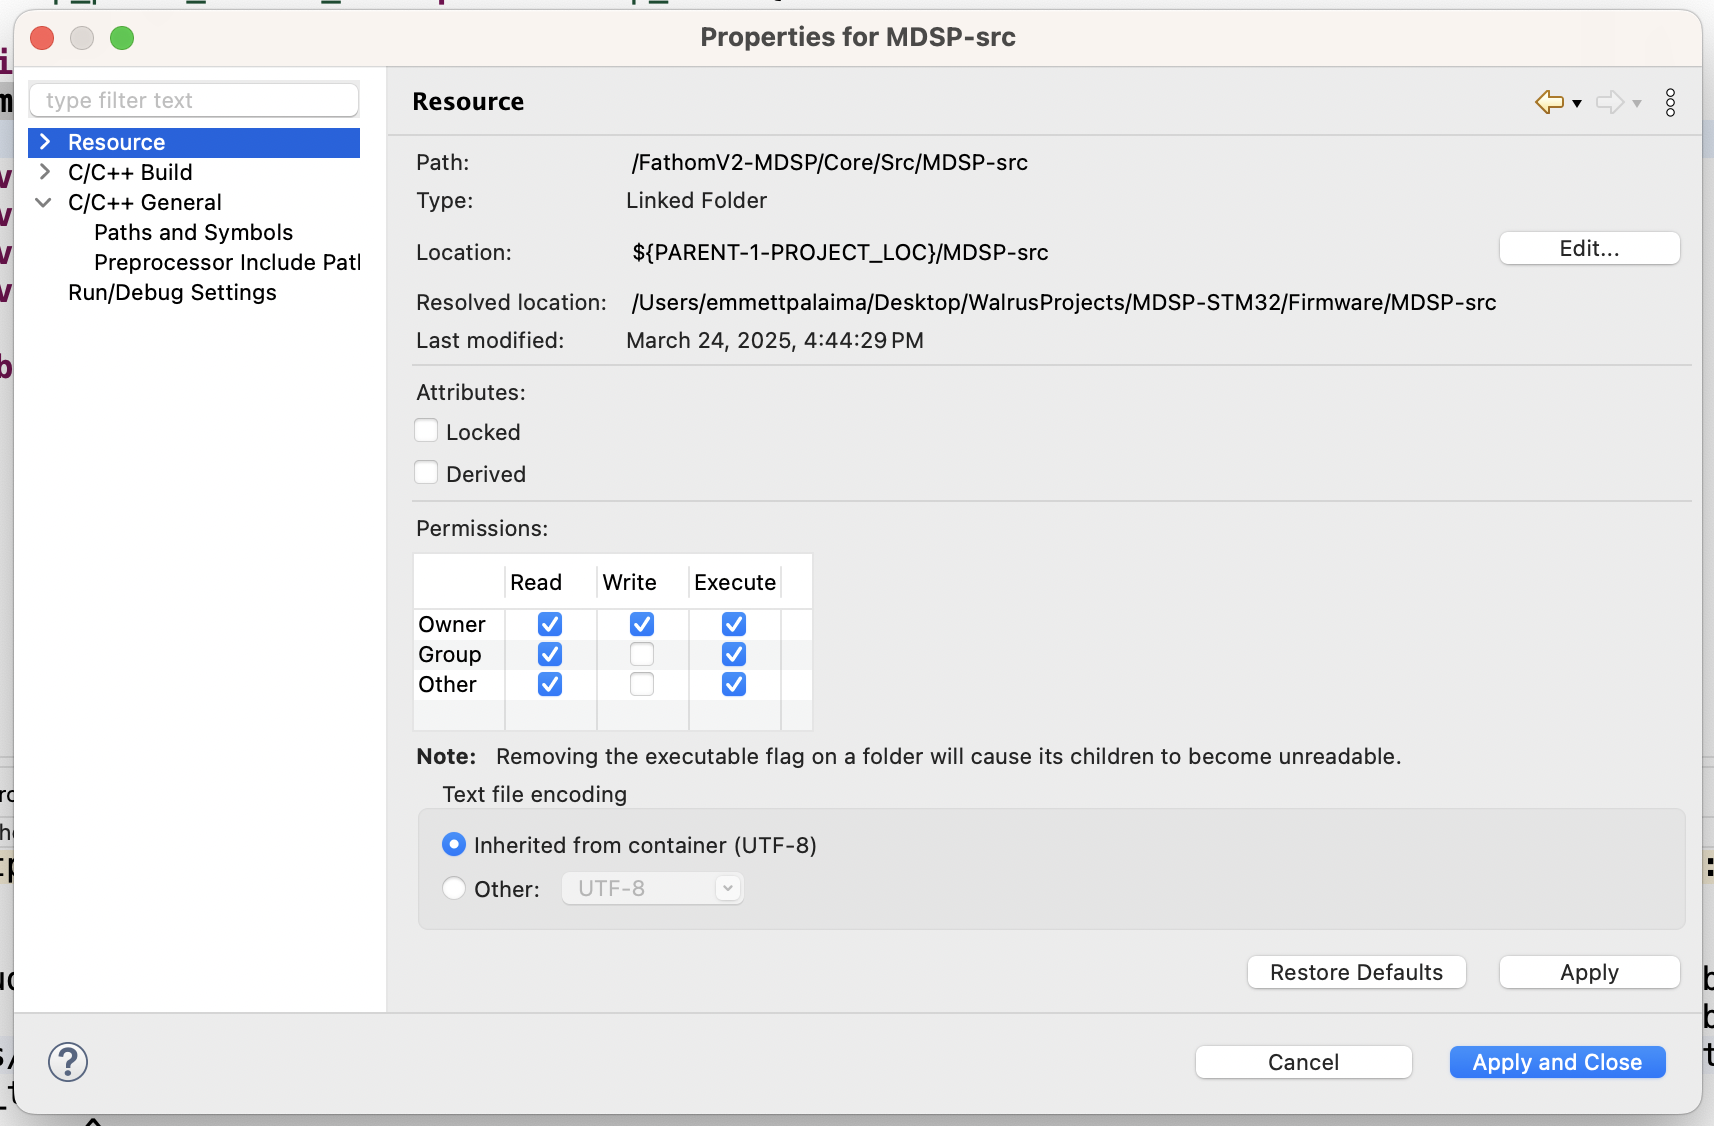Open the three-dot view menu
This screenshot has height=1126, width=1714.
point(1670,102)
